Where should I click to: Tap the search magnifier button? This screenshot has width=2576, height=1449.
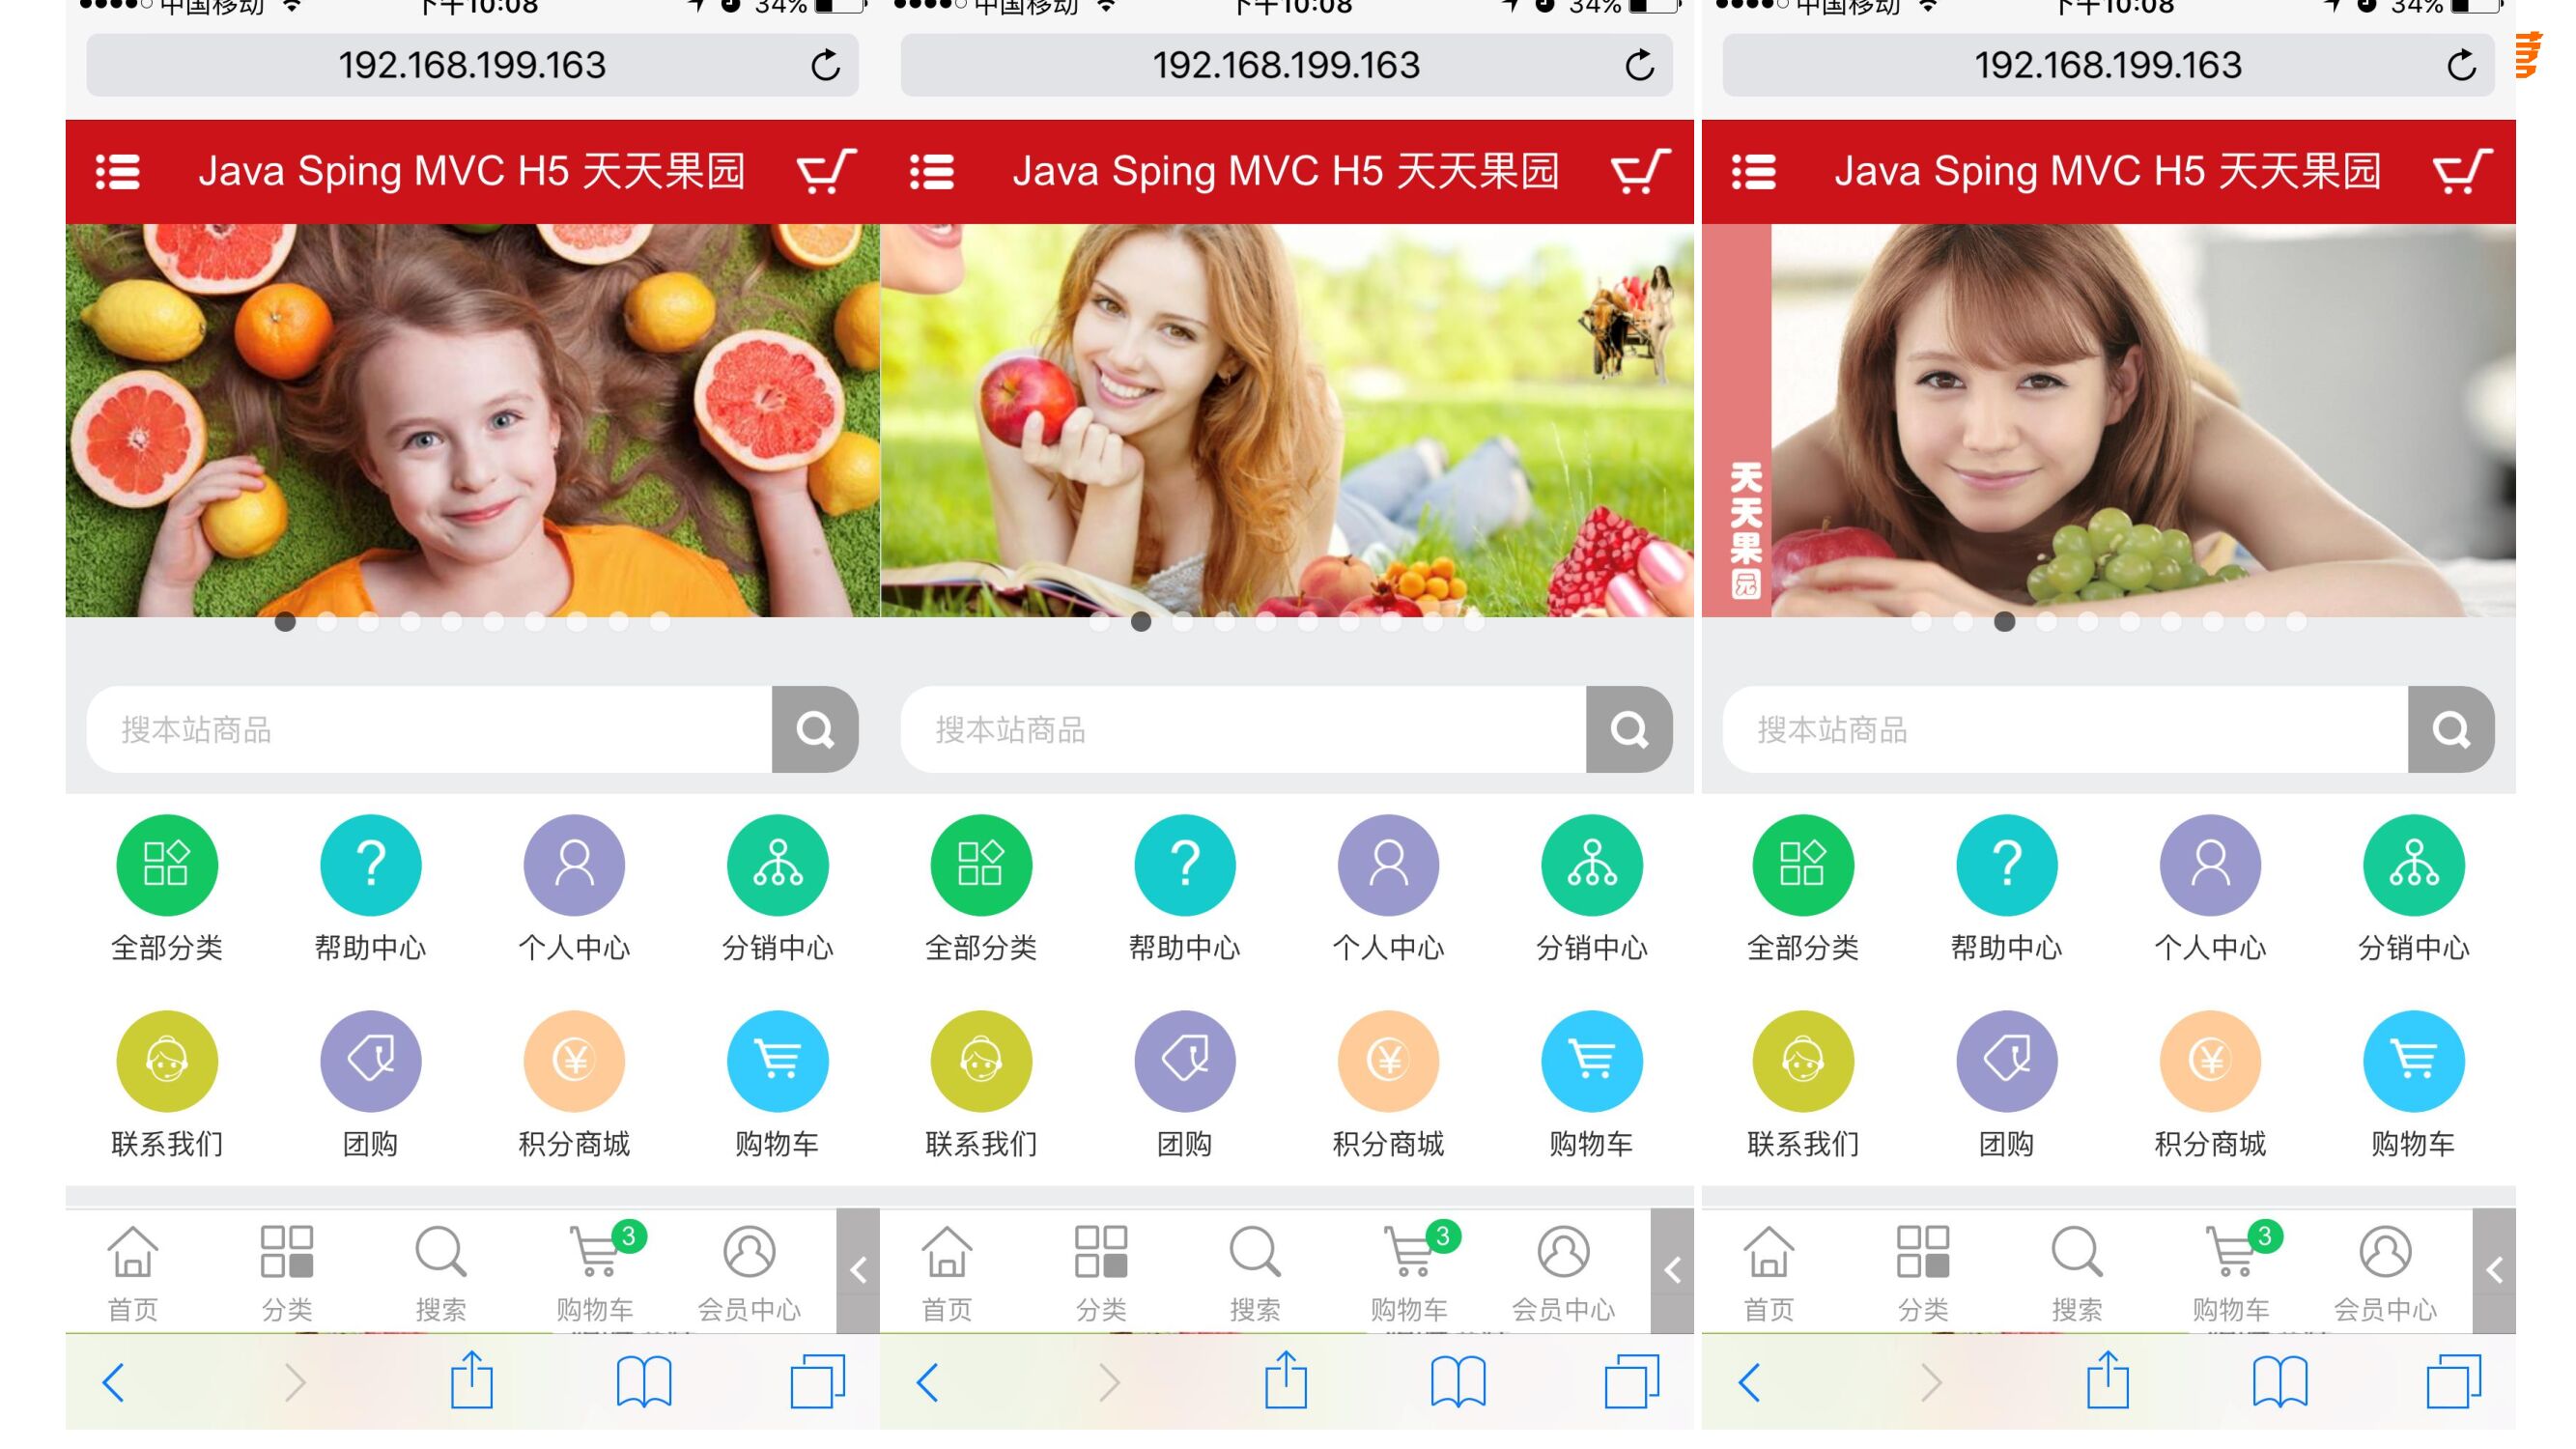click(815, 729)
